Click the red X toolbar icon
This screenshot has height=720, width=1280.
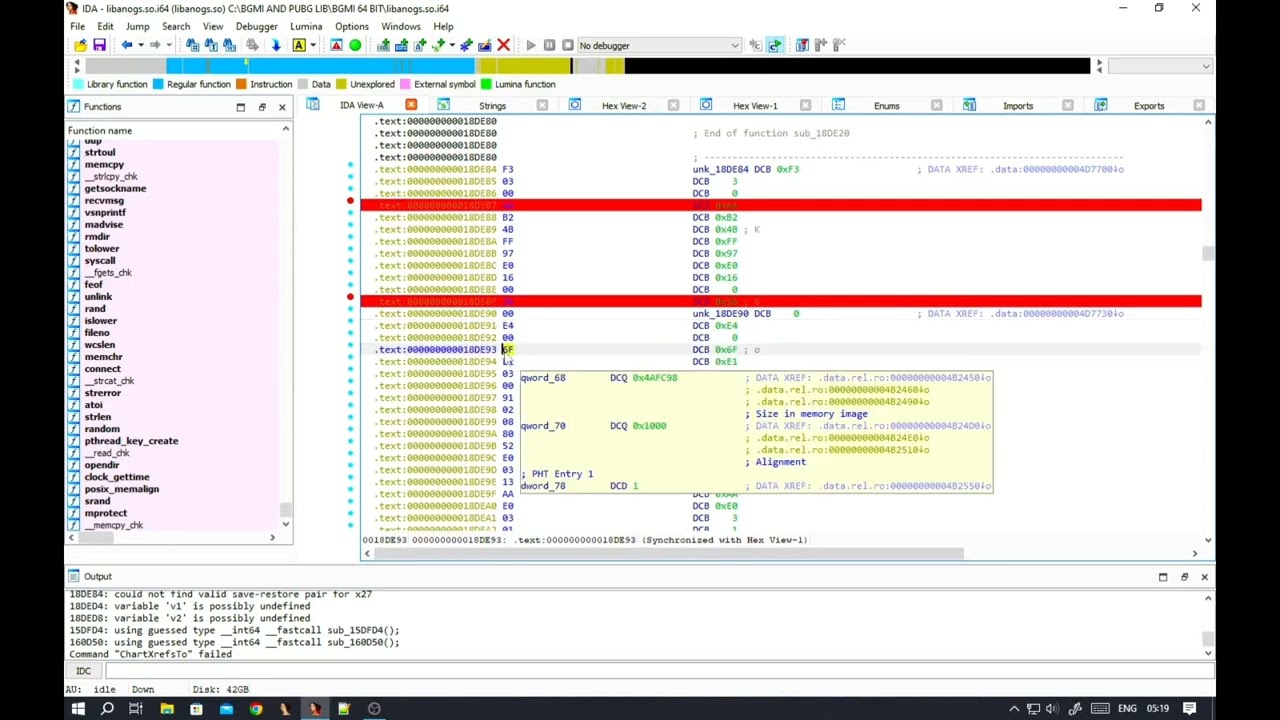(x=503, y=45)
